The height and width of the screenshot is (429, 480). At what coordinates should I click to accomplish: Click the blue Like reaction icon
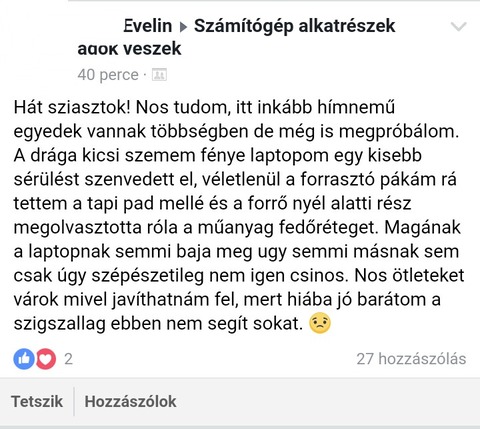coord(24,359)
